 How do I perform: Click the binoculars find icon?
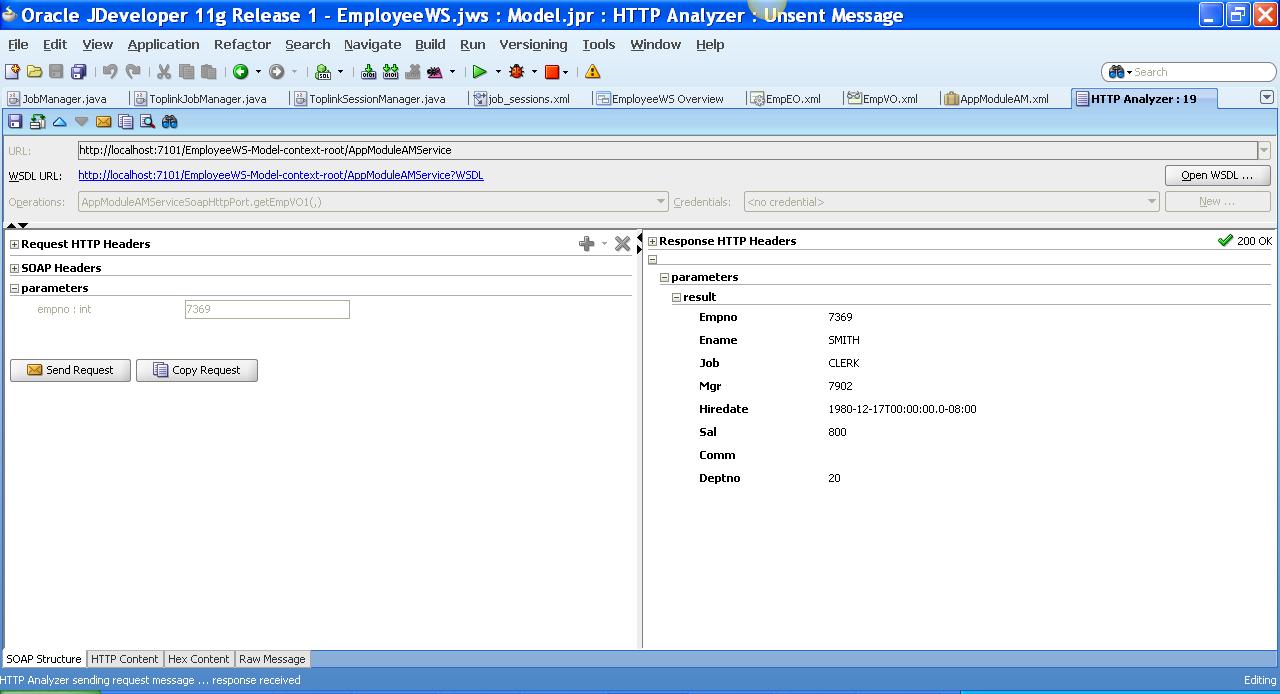[170, 122]
